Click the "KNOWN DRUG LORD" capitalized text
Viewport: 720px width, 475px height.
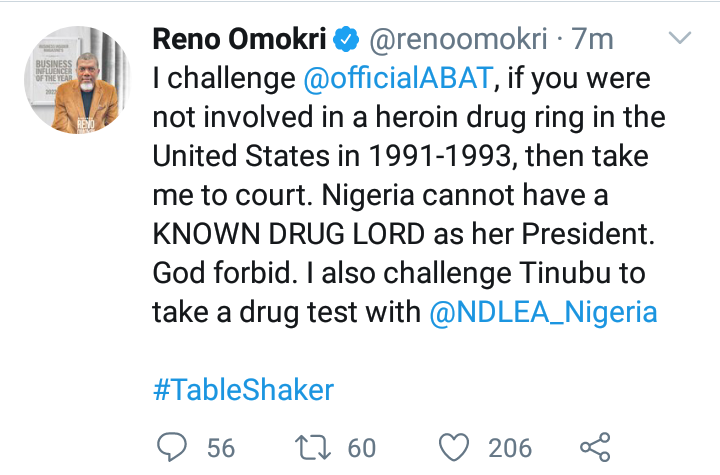(x=309, y=234)
